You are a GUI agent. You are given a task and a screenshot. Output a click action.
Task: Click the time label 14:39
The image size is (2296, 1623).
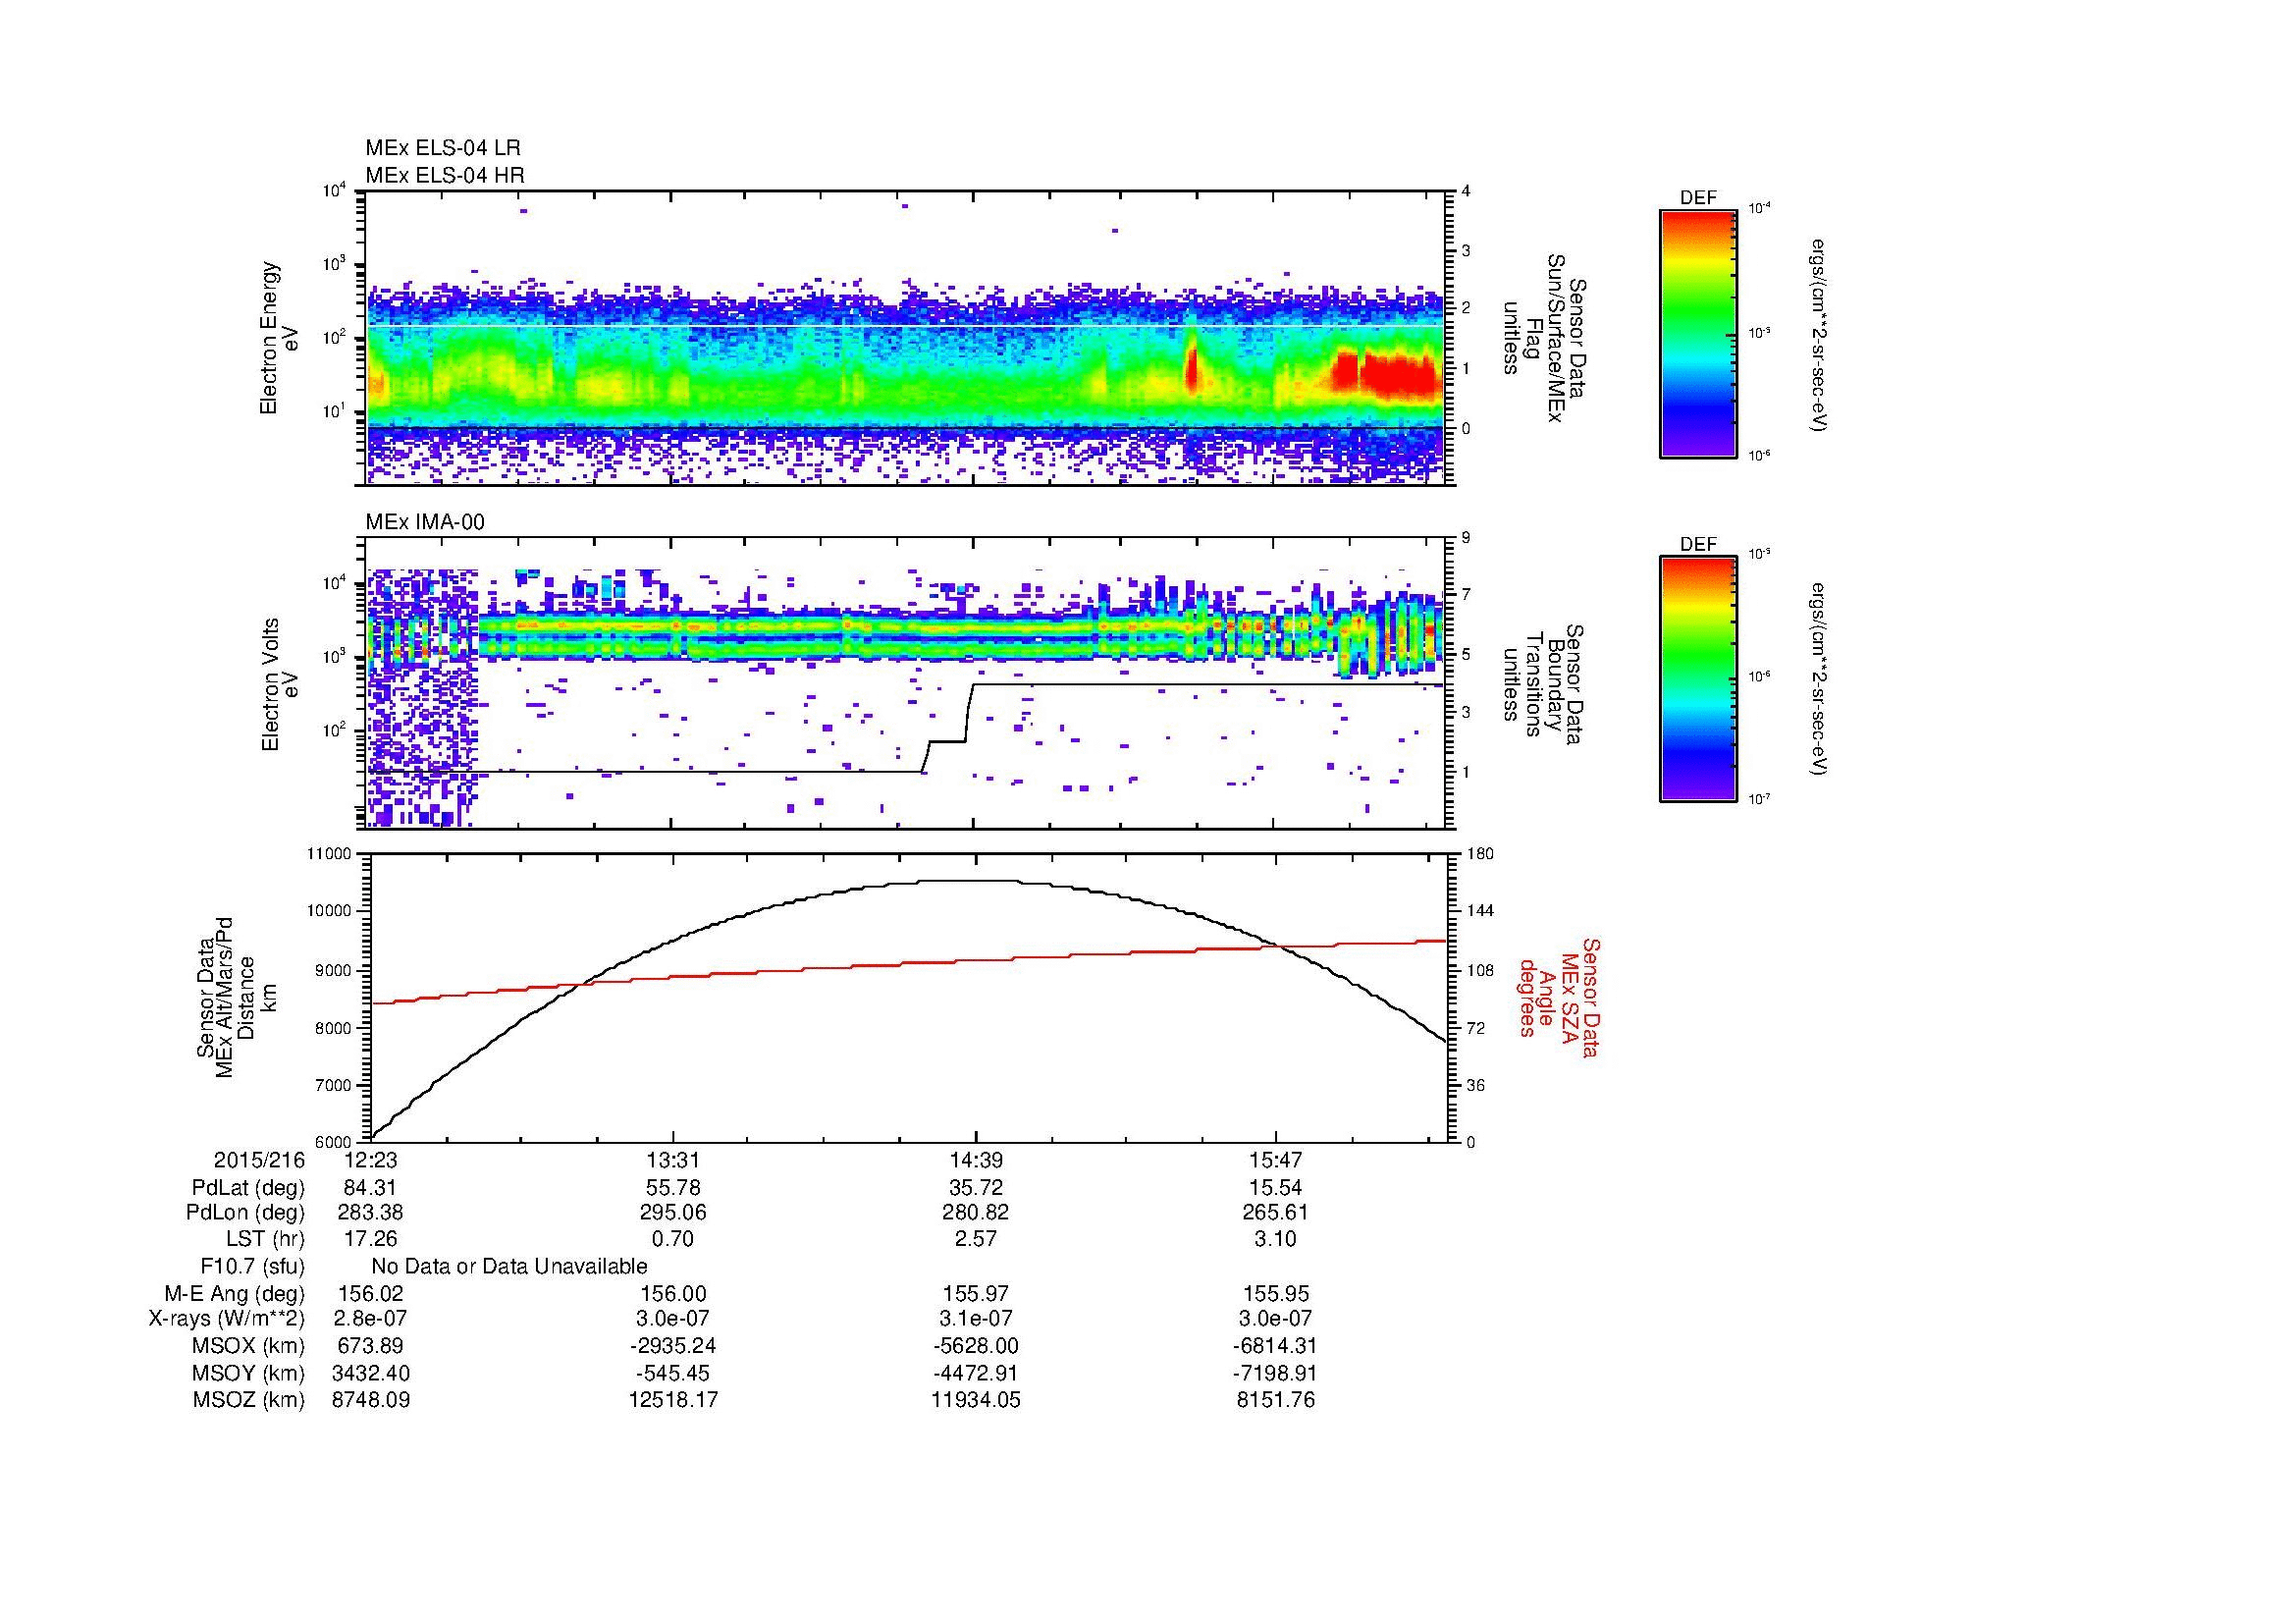[x=976, y=1160]
